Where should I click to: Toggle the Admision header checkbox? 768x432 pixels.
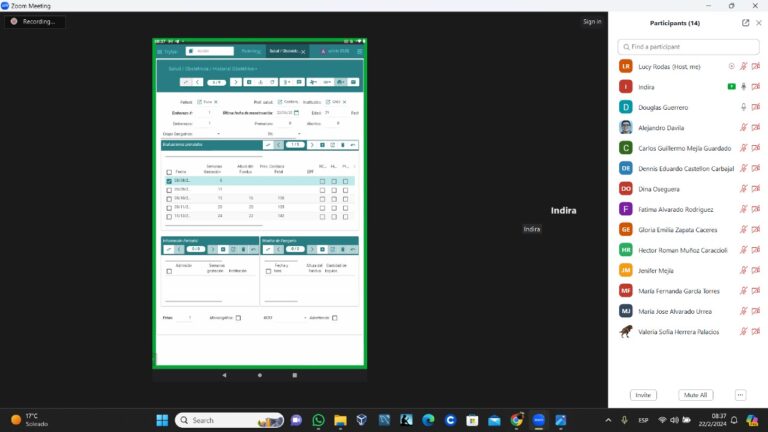[x=169, y=271]
